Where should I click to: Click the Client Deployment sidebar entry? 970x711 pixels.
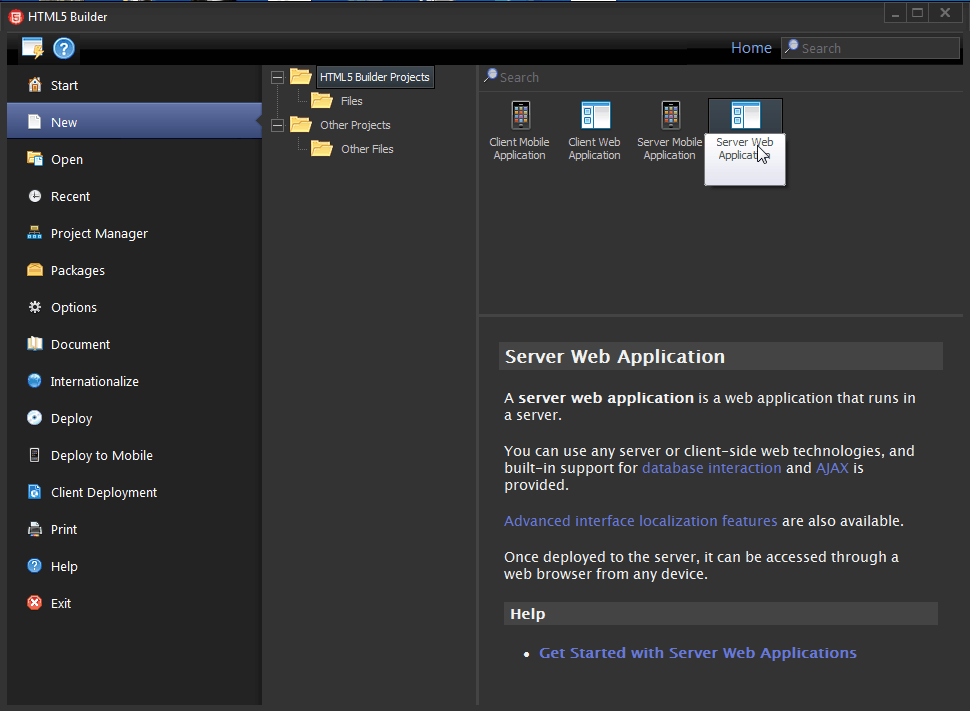pos(134,492)
